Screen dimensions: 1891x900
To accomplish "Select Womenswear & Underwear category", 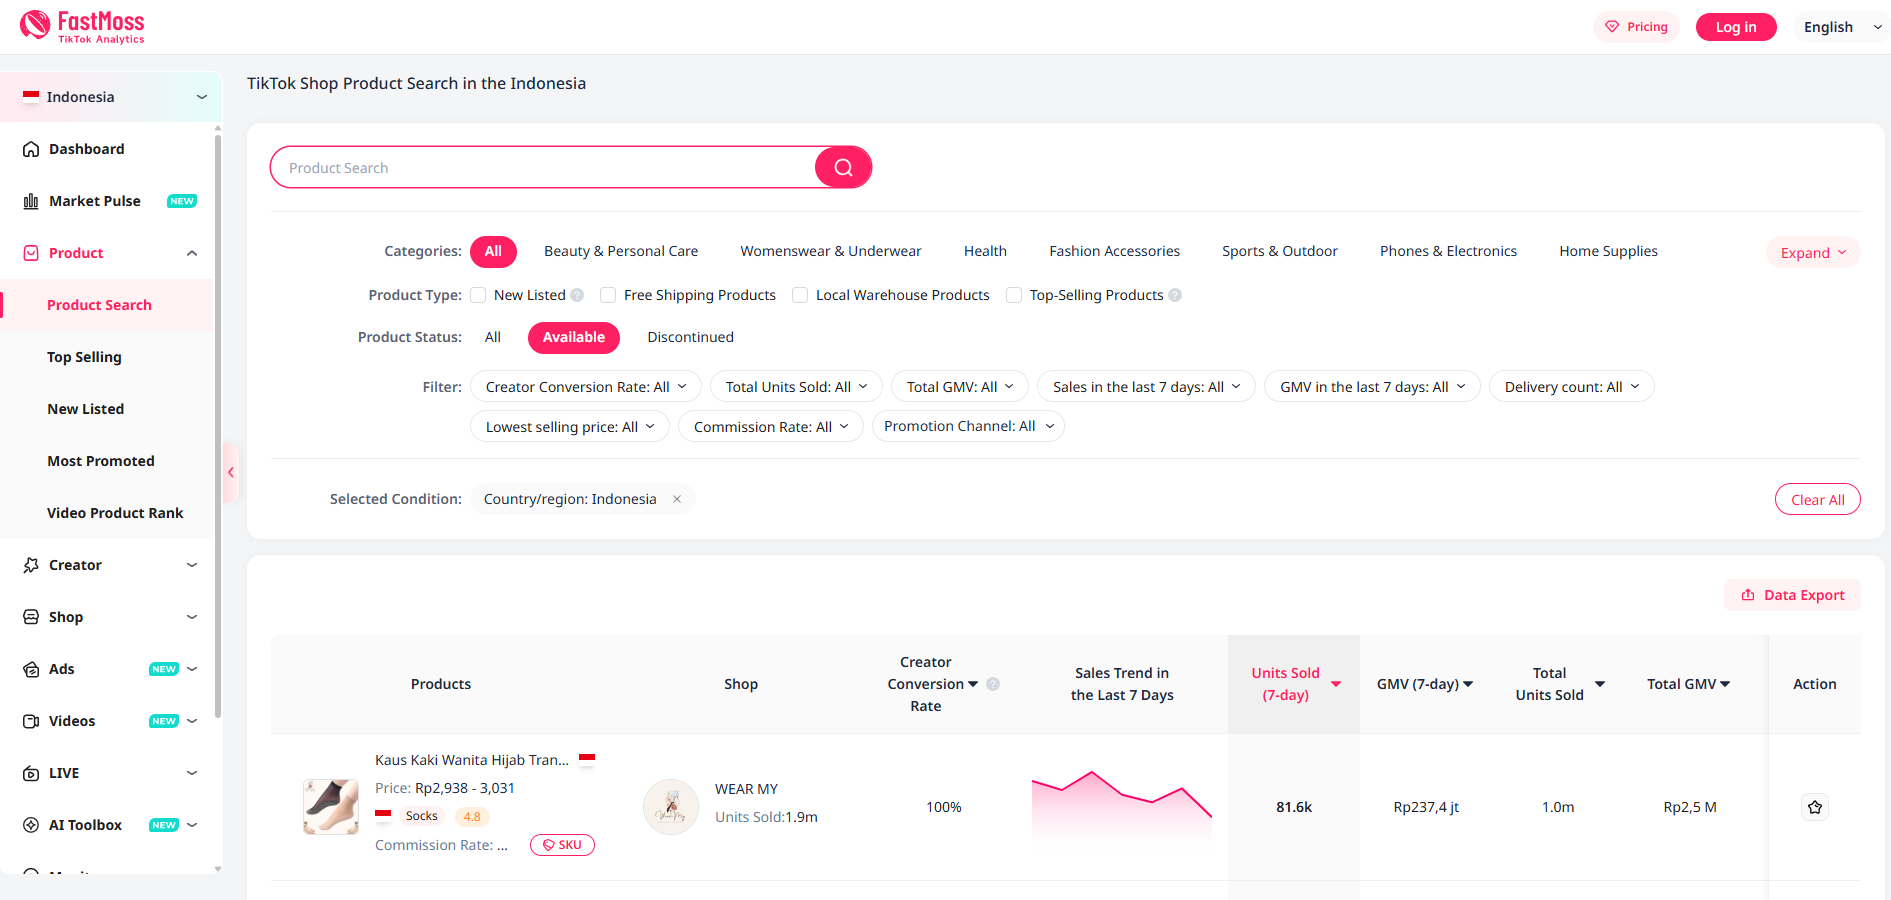I will coord(831,251).
